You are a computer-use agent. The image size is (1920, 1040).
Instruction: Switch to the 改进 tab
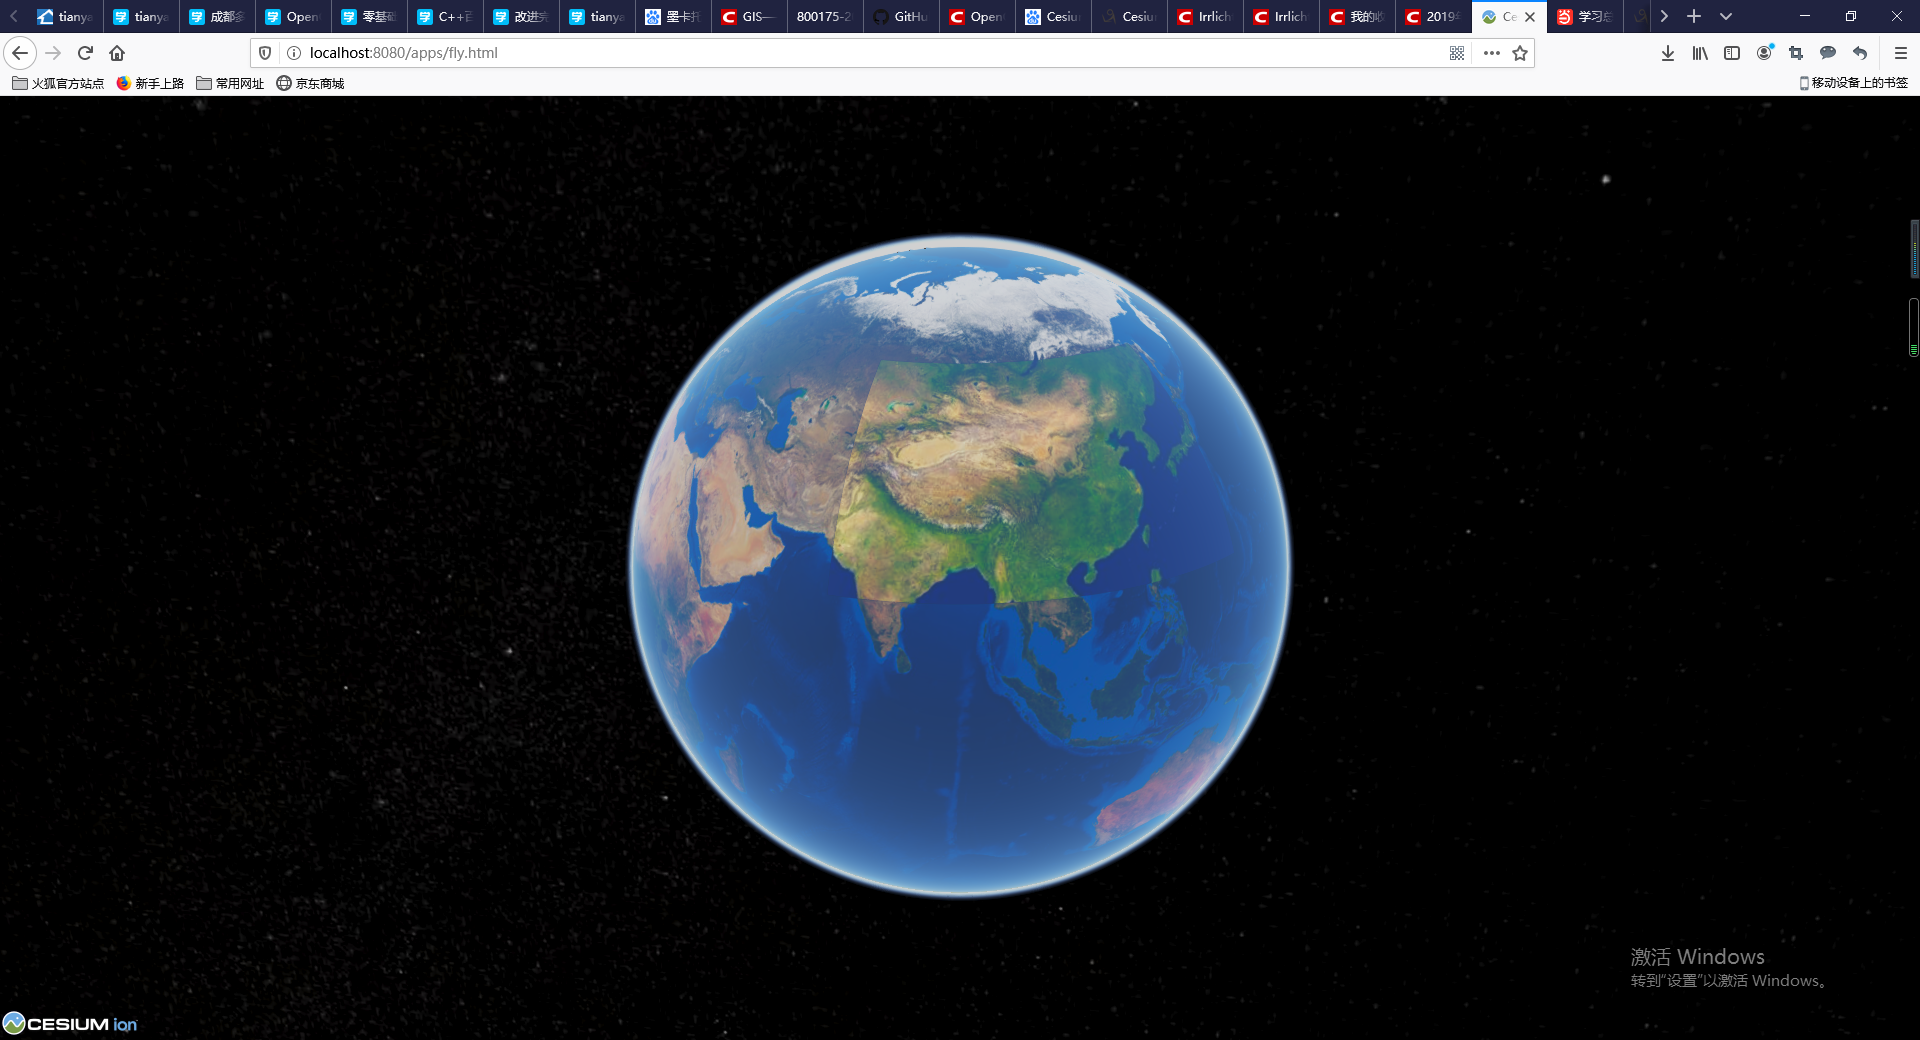point(522,16)
